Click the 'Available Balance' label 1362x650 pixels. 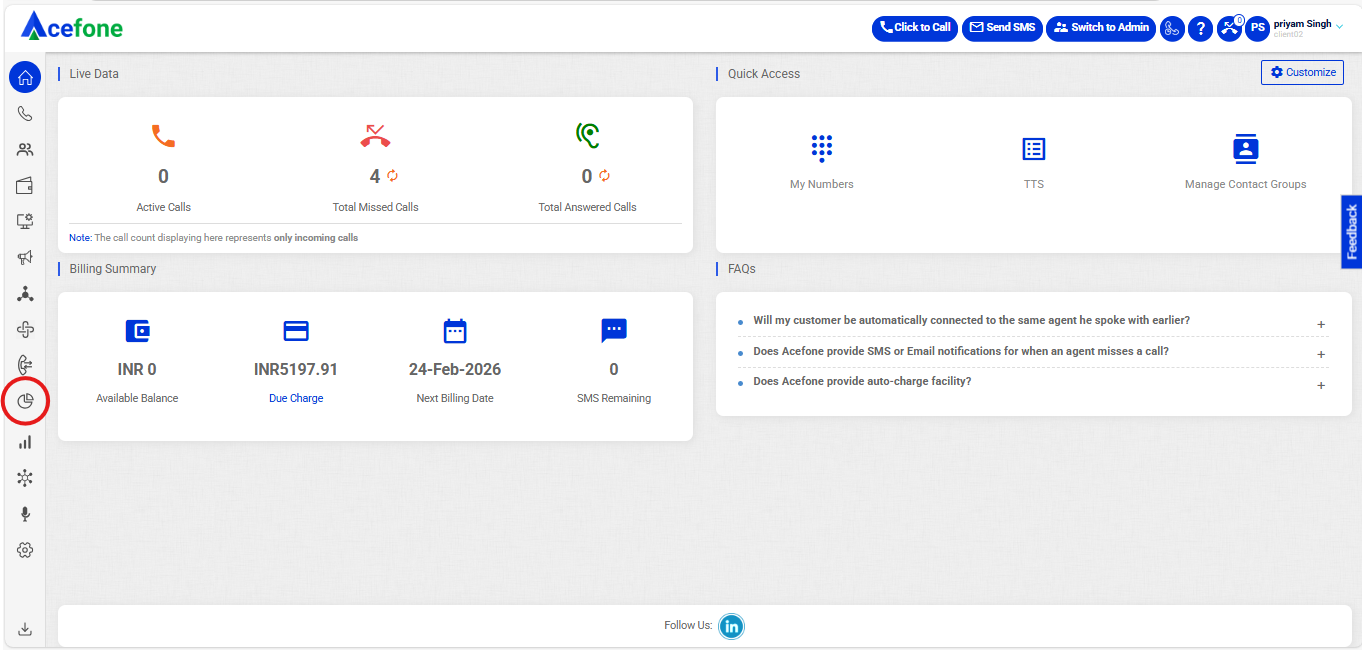click(x=137, y=398)
